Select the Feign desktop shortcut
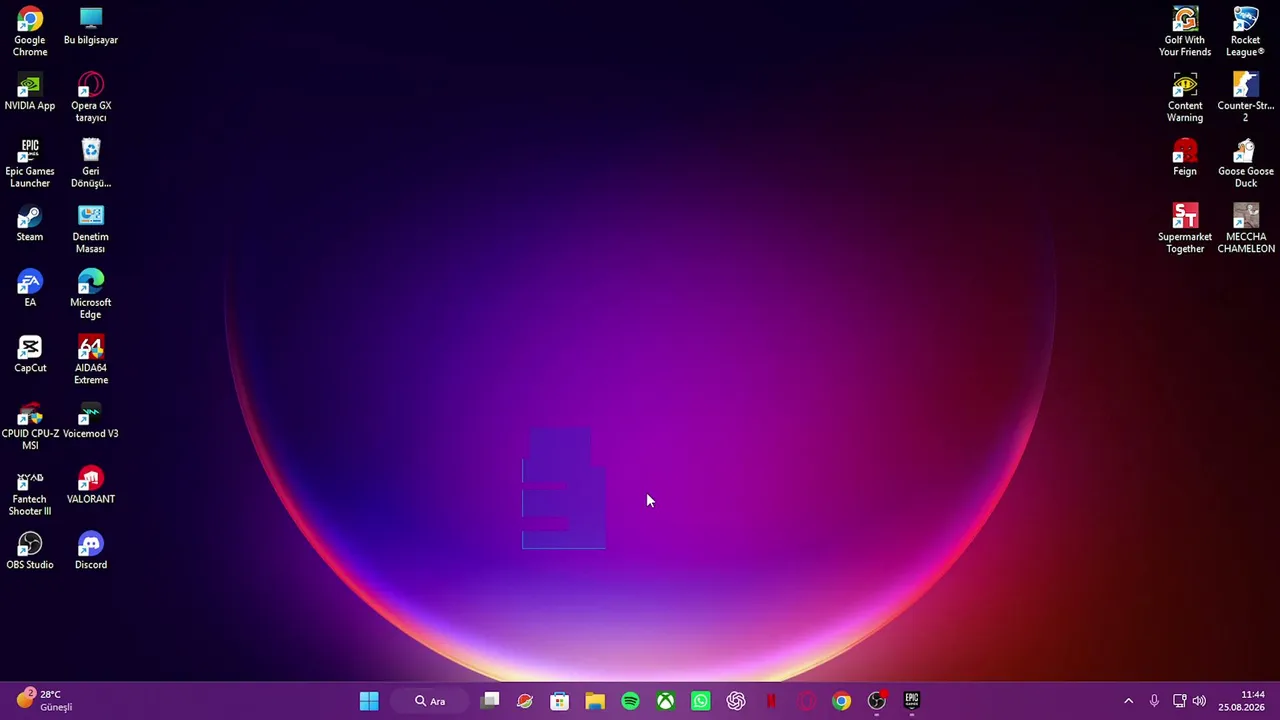Screen dimensions: 1280x720 click(1185, 157)
